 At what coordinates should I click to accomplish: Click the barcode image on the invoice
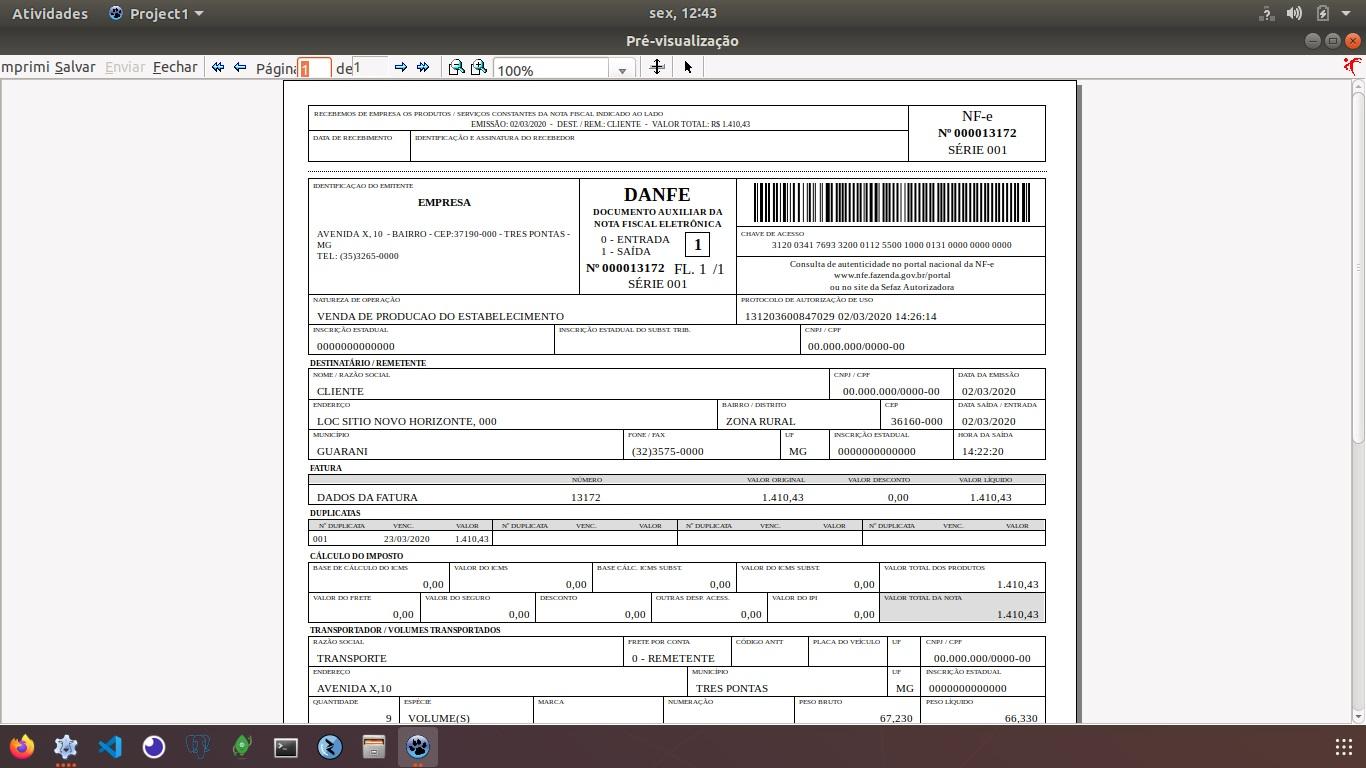(x=891, y=202)
